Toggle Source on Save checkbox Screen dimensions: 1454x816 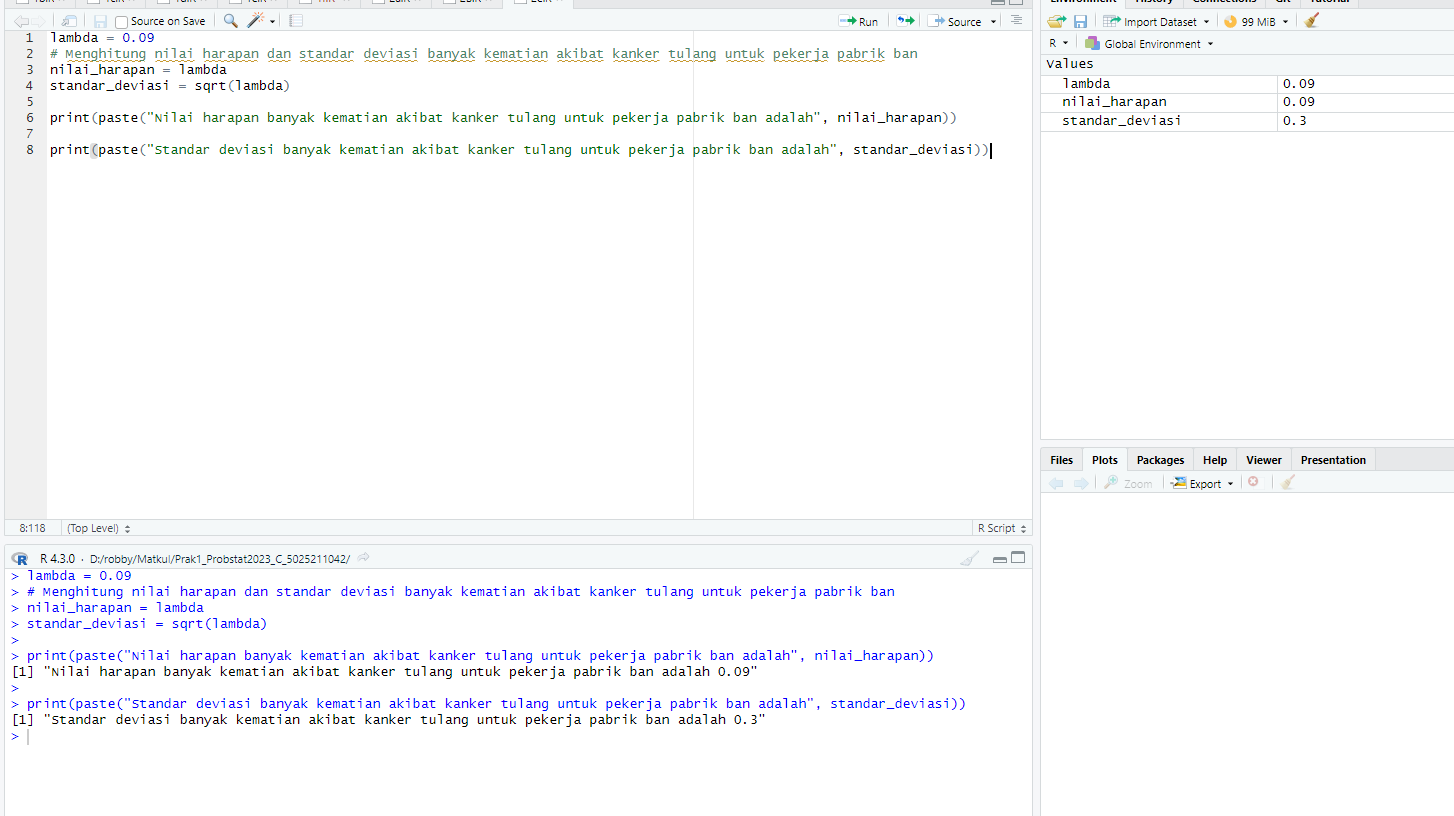click(122, 21)
